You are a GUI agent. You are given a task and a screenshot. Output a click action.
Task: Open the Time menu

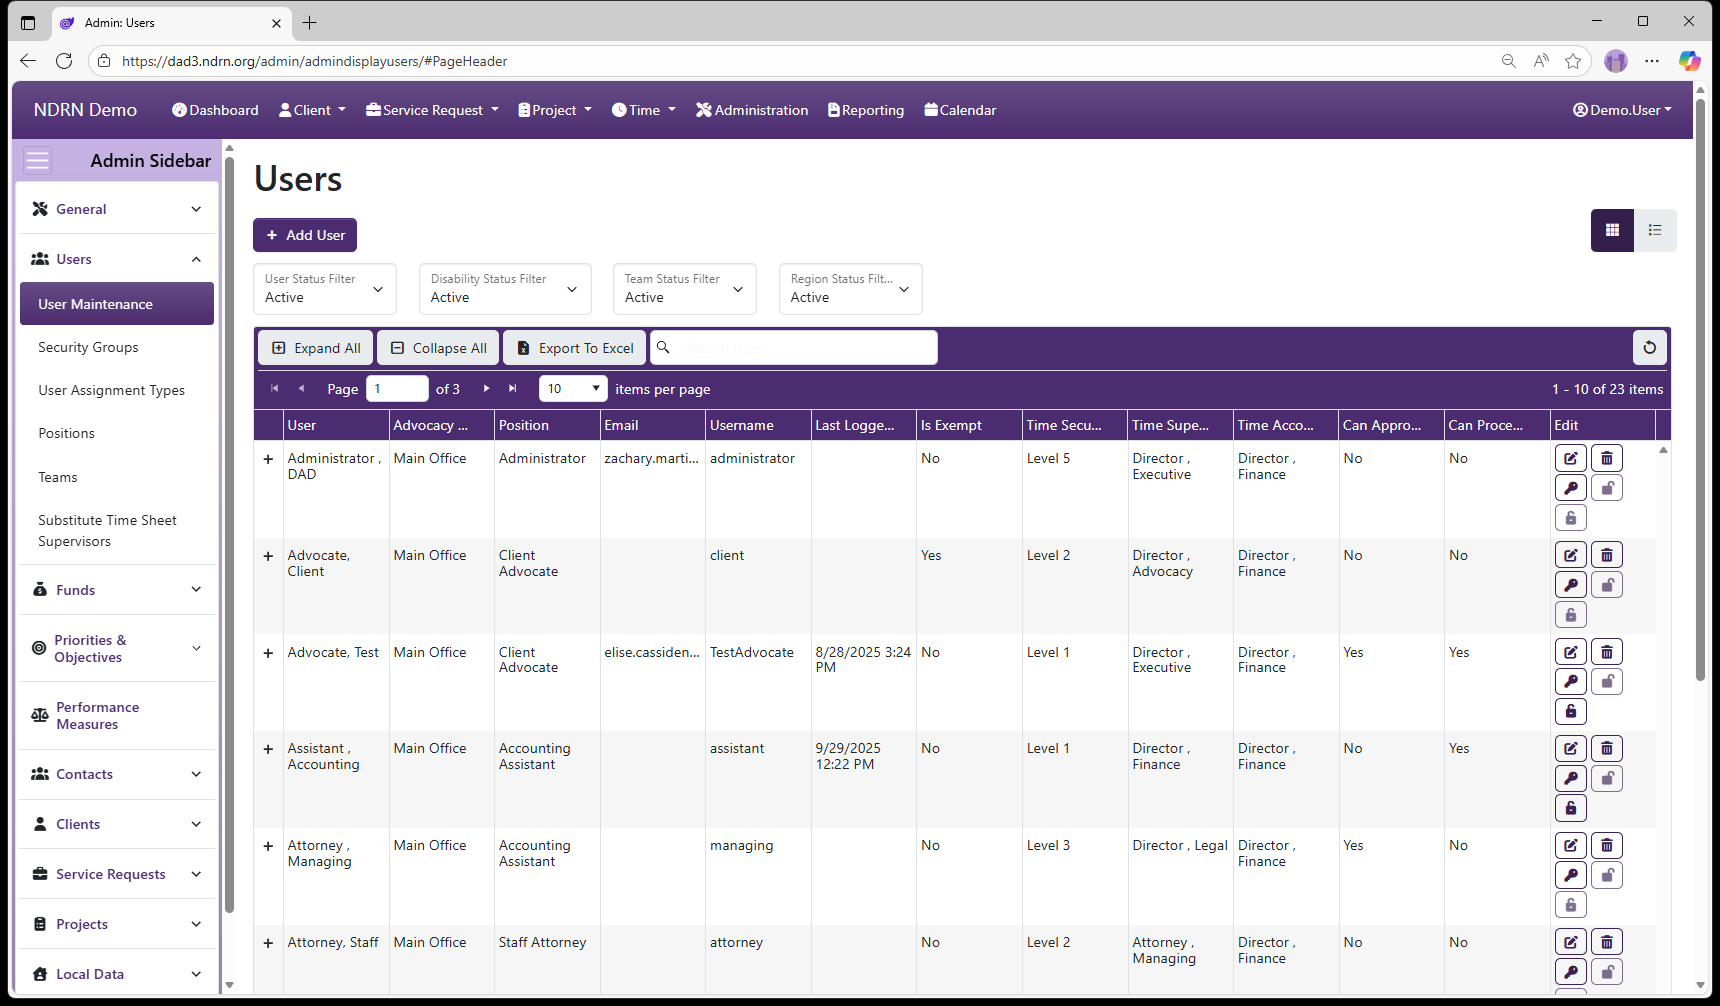coord(644,110)
